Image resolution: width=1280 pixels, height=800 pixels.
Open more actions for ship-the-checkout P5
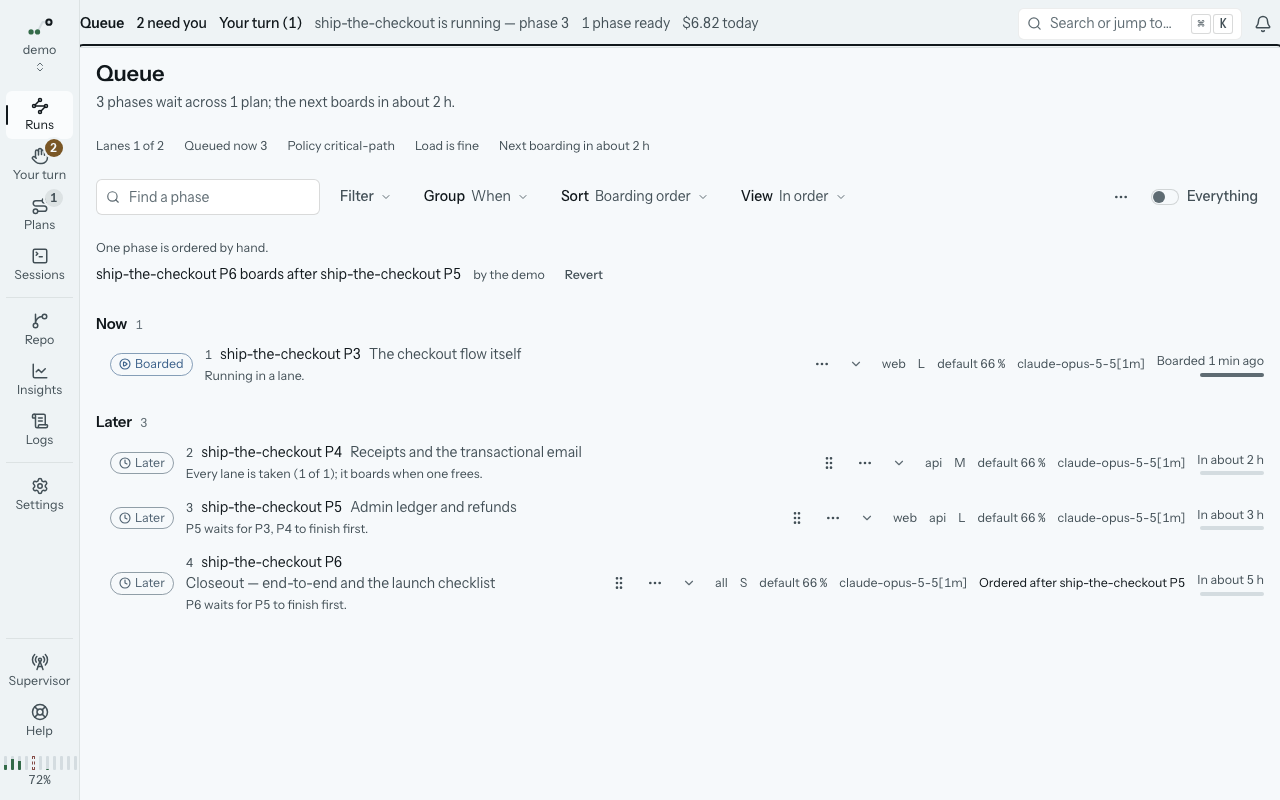[833, 518]
